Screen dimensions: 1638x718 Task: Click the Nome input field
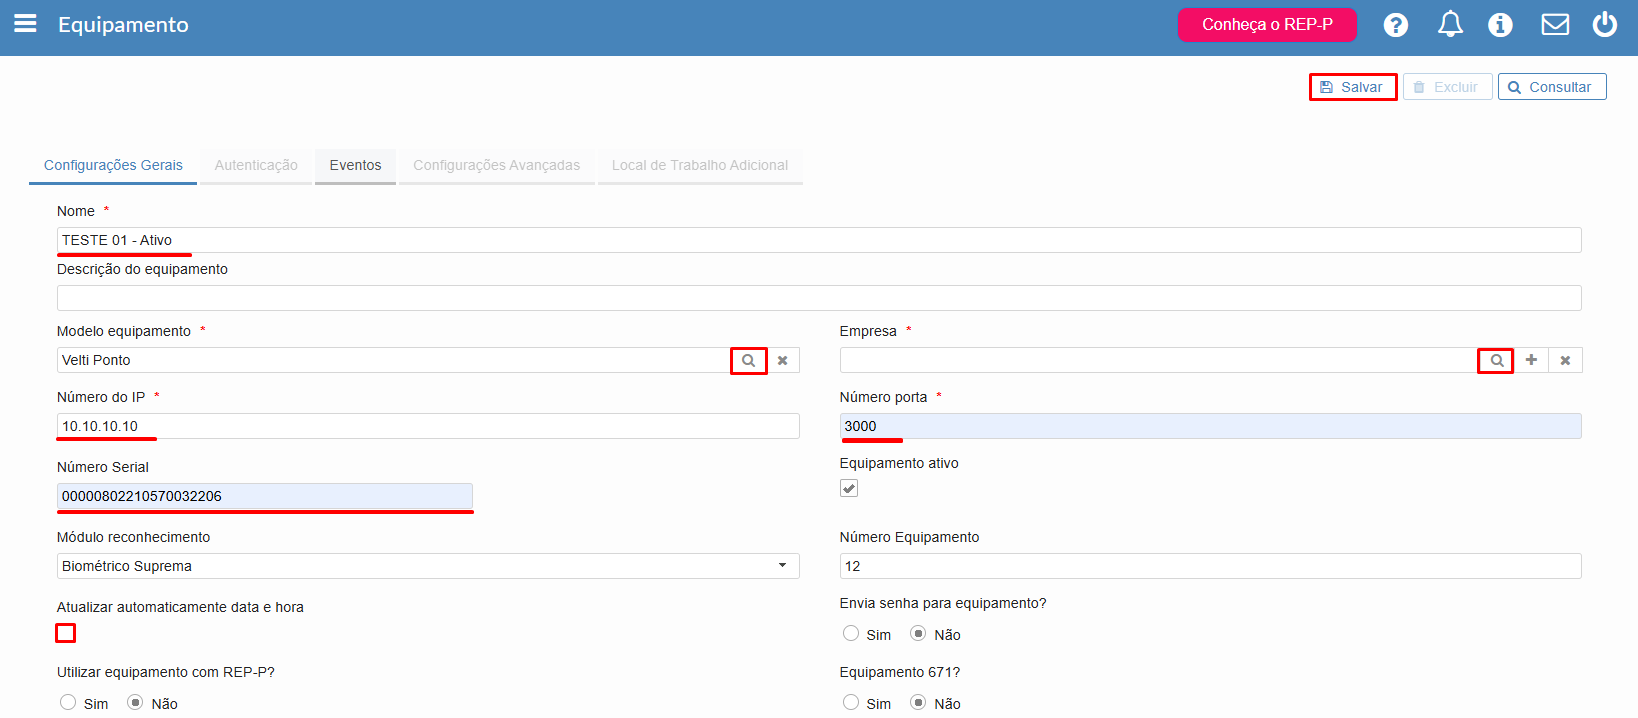click(x=819, y=240)
